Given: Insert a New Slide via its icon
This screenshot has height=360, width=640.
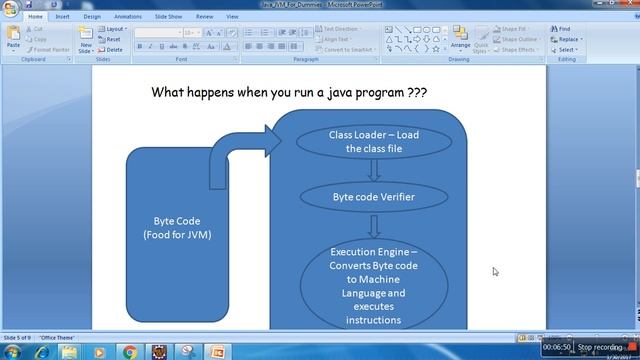Looking at the screenshot, I should point(86,33).
